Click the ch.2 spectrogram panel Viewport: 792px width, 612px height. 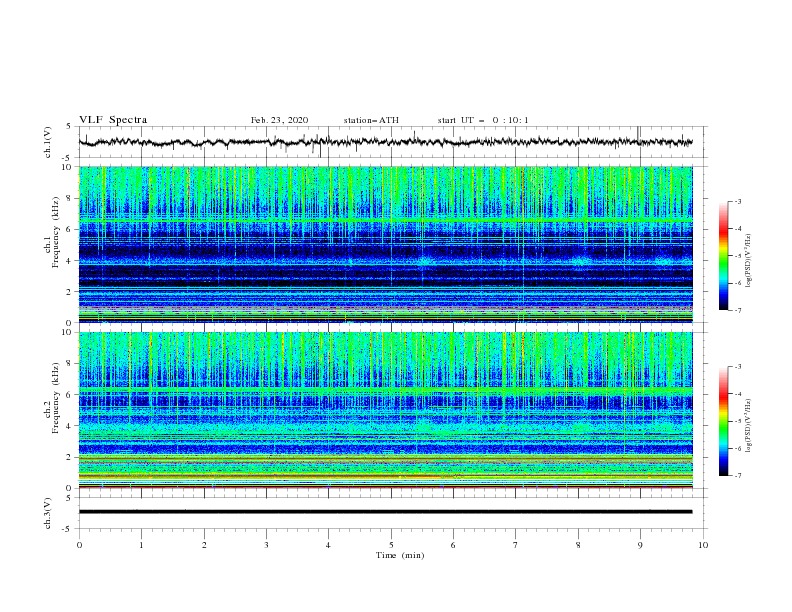(385, 410)
